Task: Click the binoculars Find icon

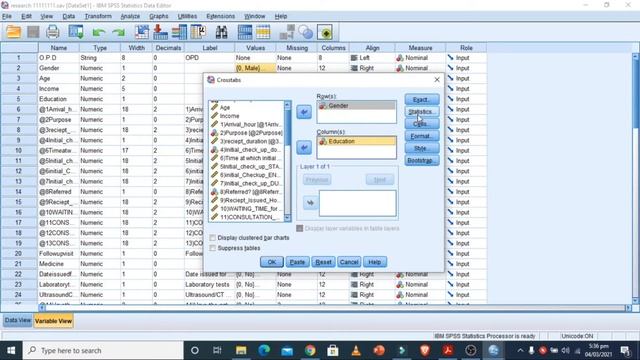Action: point(222,32)
